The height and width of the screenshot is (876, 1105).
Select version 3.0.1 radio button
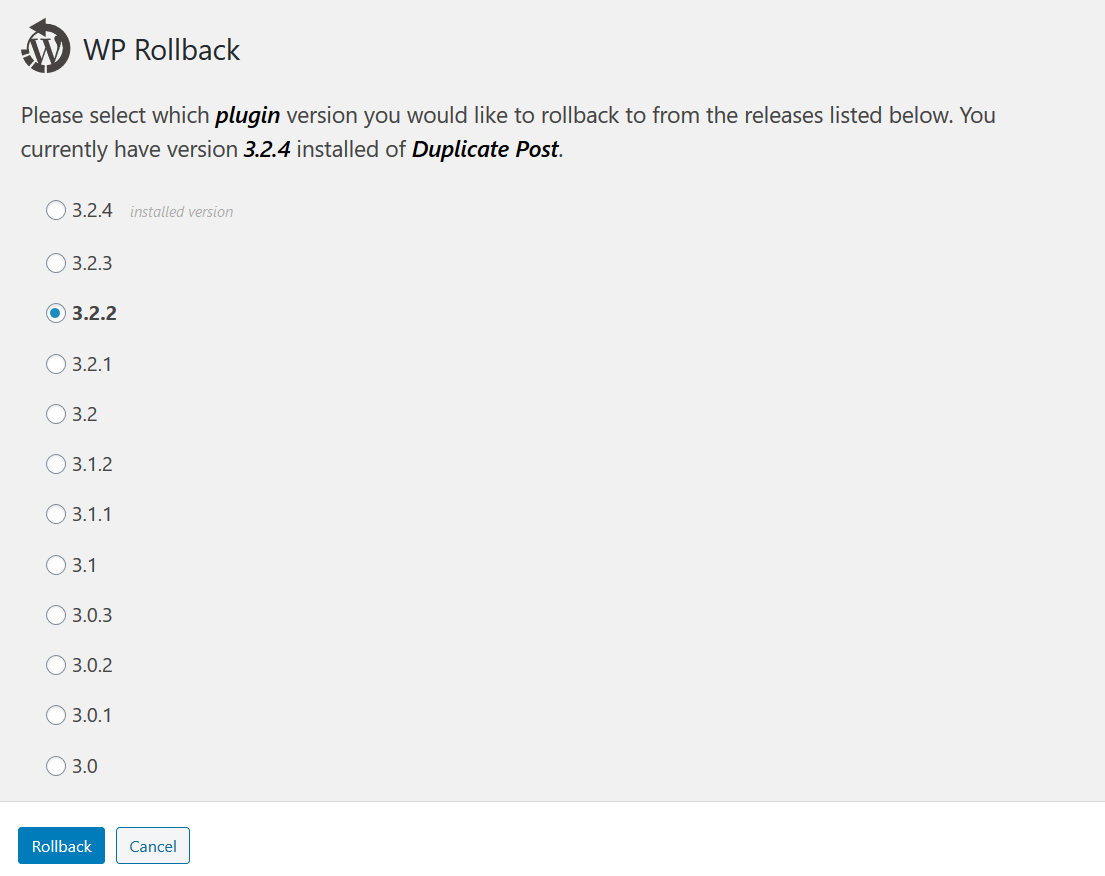pyautogui.click(x=56, y=715)
